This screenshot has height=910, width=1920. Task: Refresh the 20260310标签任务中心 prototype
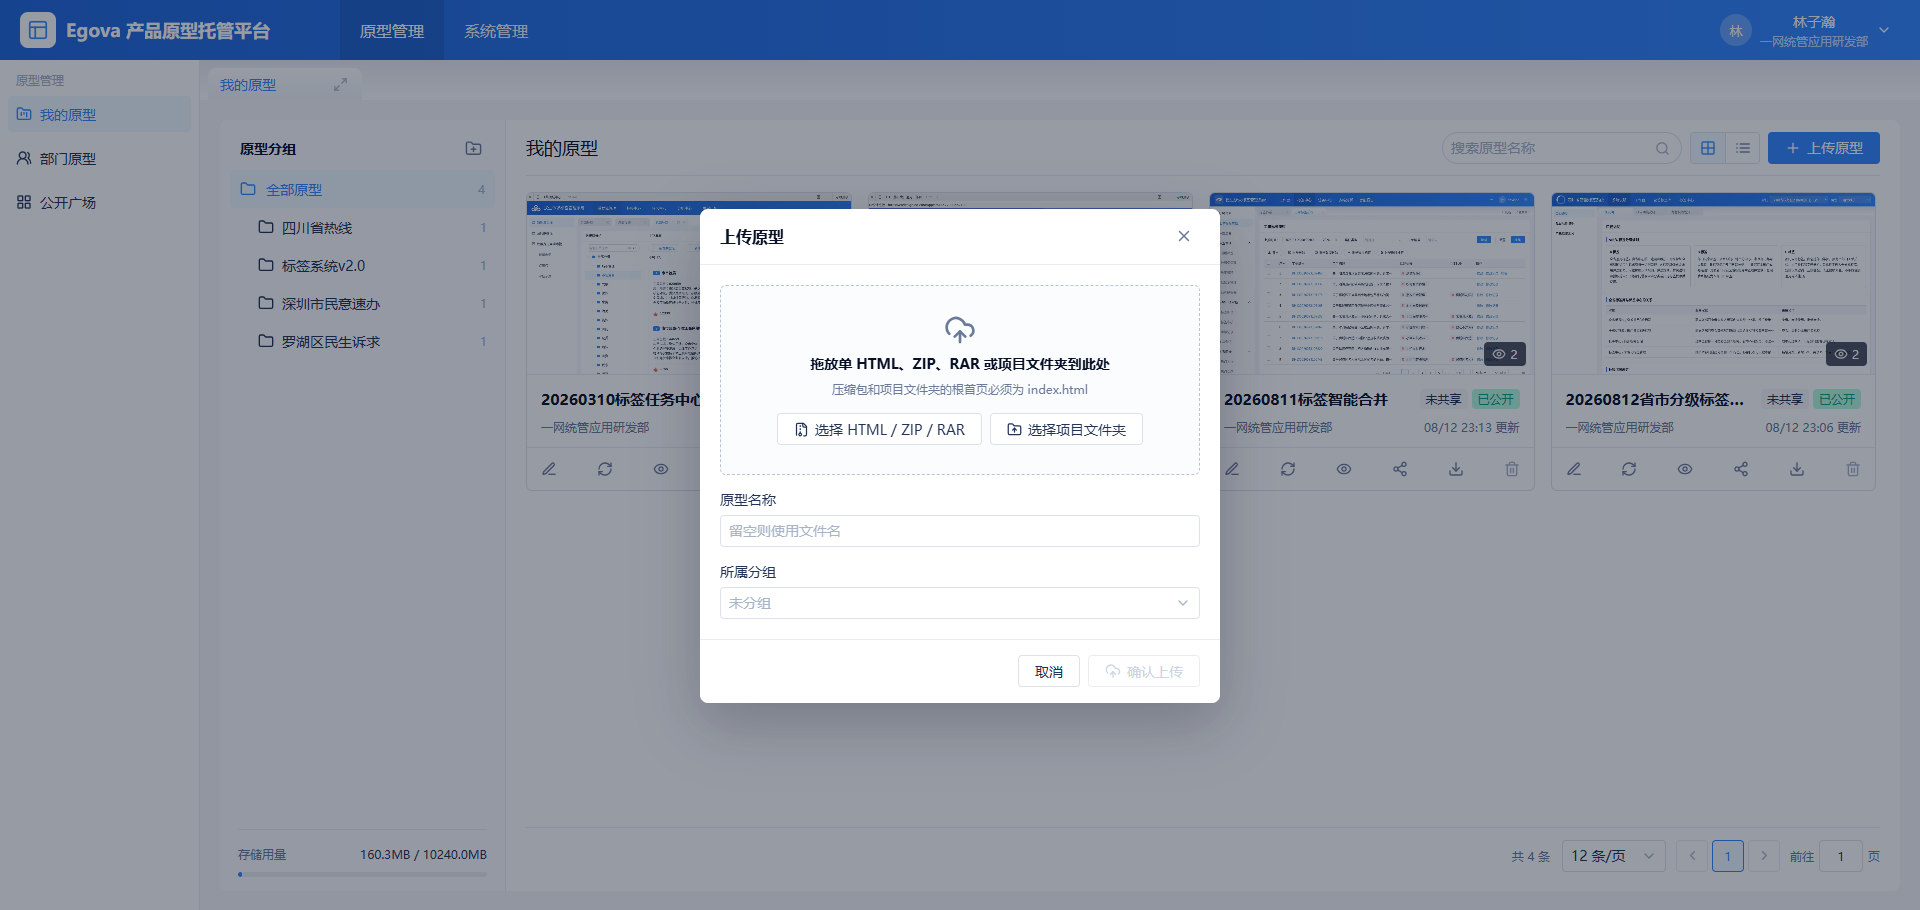pyautogui.click(x=605, y=469)
